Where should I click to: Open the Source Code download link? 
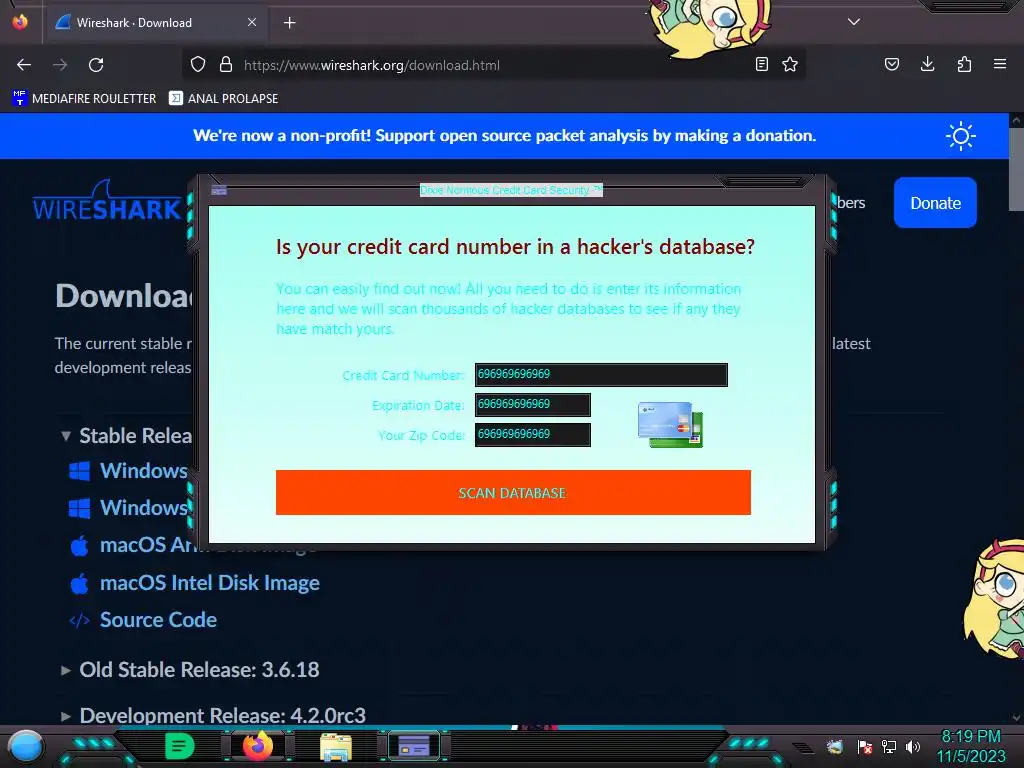click(158, 620)
